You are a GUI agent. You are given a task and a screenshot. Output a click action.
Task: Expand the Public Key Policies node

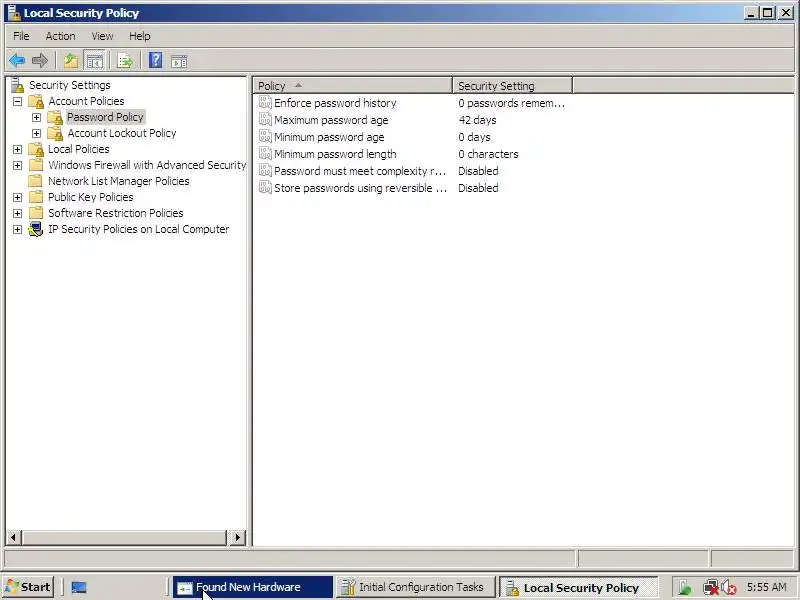17,197
